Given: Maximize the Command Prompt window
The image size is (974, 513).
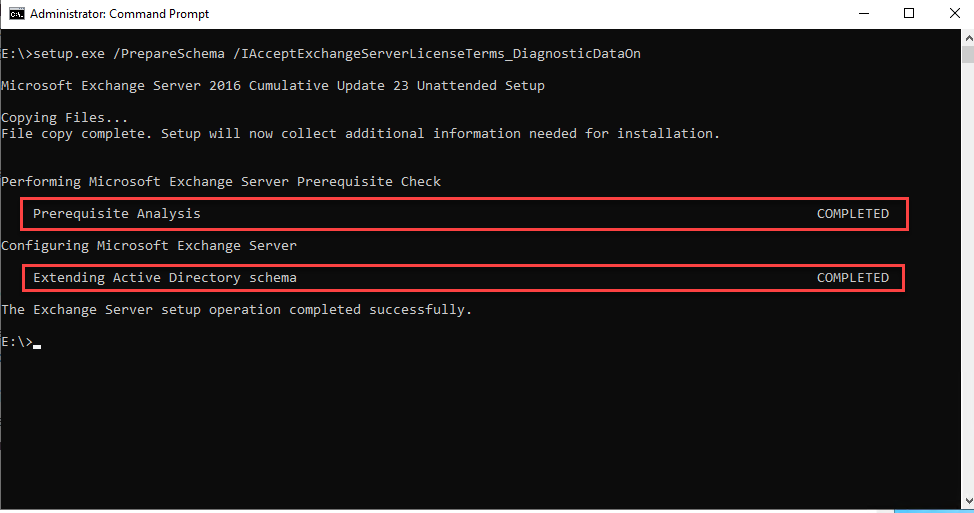Looking at the screenshot, I should tap(908, 14).
